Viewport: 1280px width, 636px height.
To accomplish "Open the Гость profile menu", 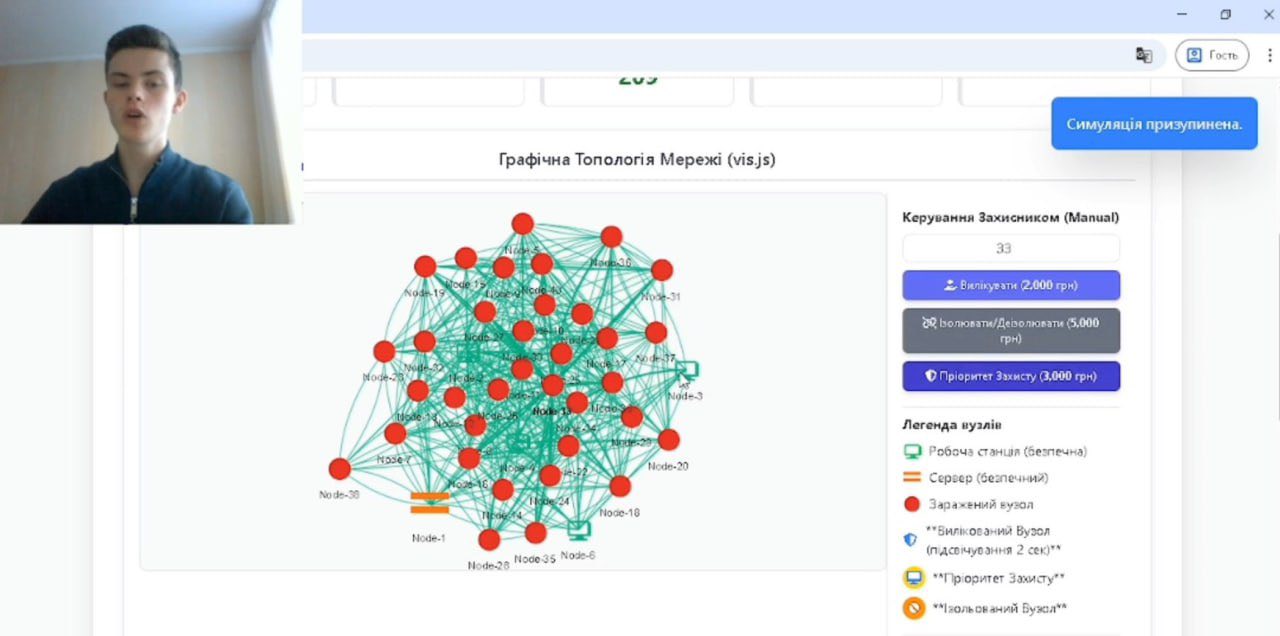I will pos(1212,55).
